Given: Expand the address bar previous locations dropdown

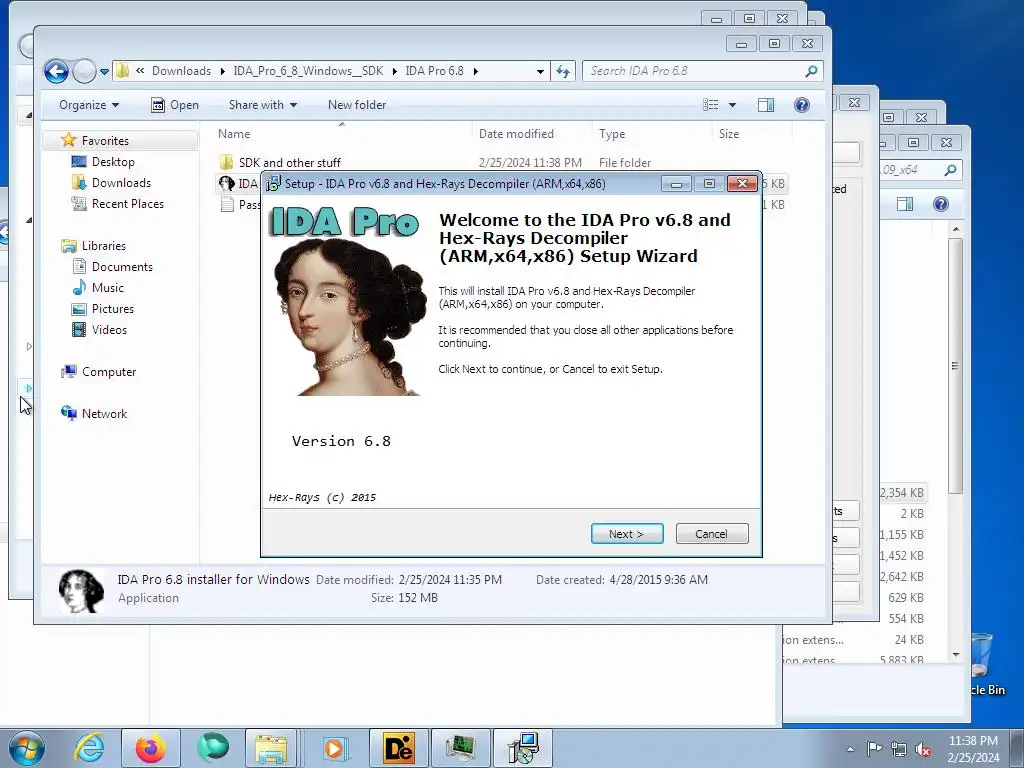Looking at the screenshot, I should [x=540, y=71].
